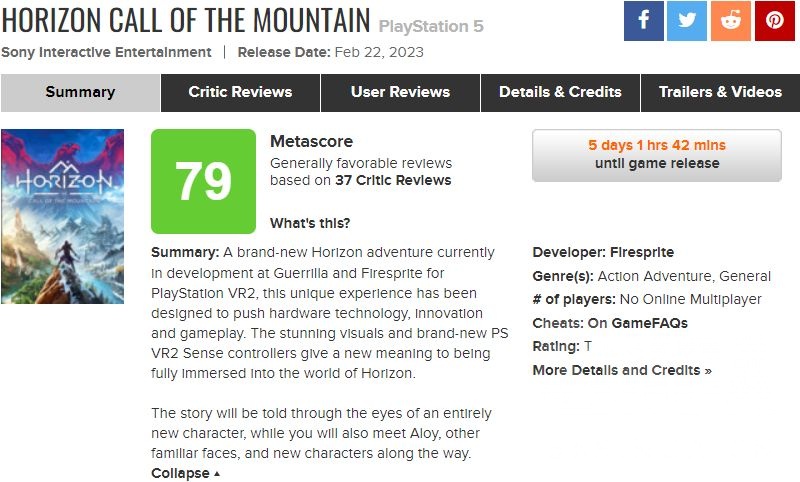This screenshot has width=800, height=482.
Task: Open the 37 Critic Reviews link
Action: click(x=392, y=181)
